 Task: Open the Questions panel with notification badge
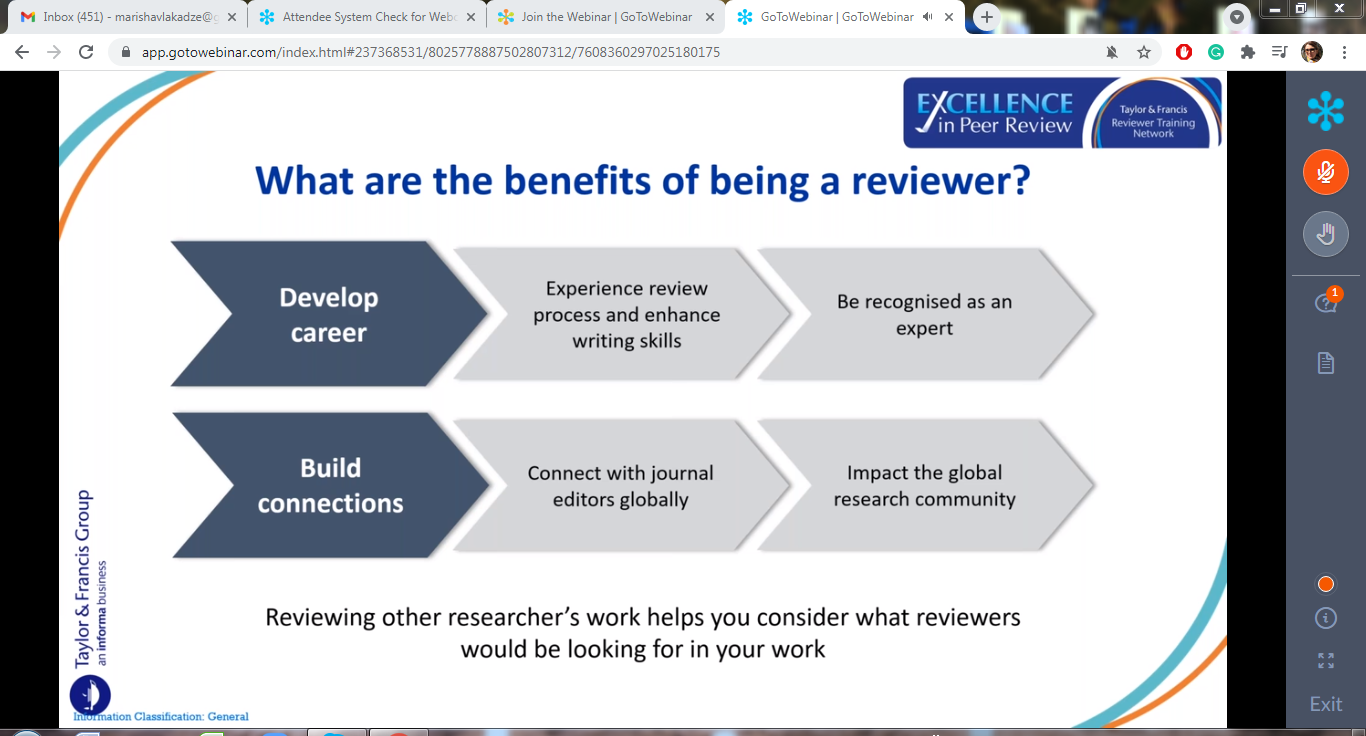[1326, 302]
